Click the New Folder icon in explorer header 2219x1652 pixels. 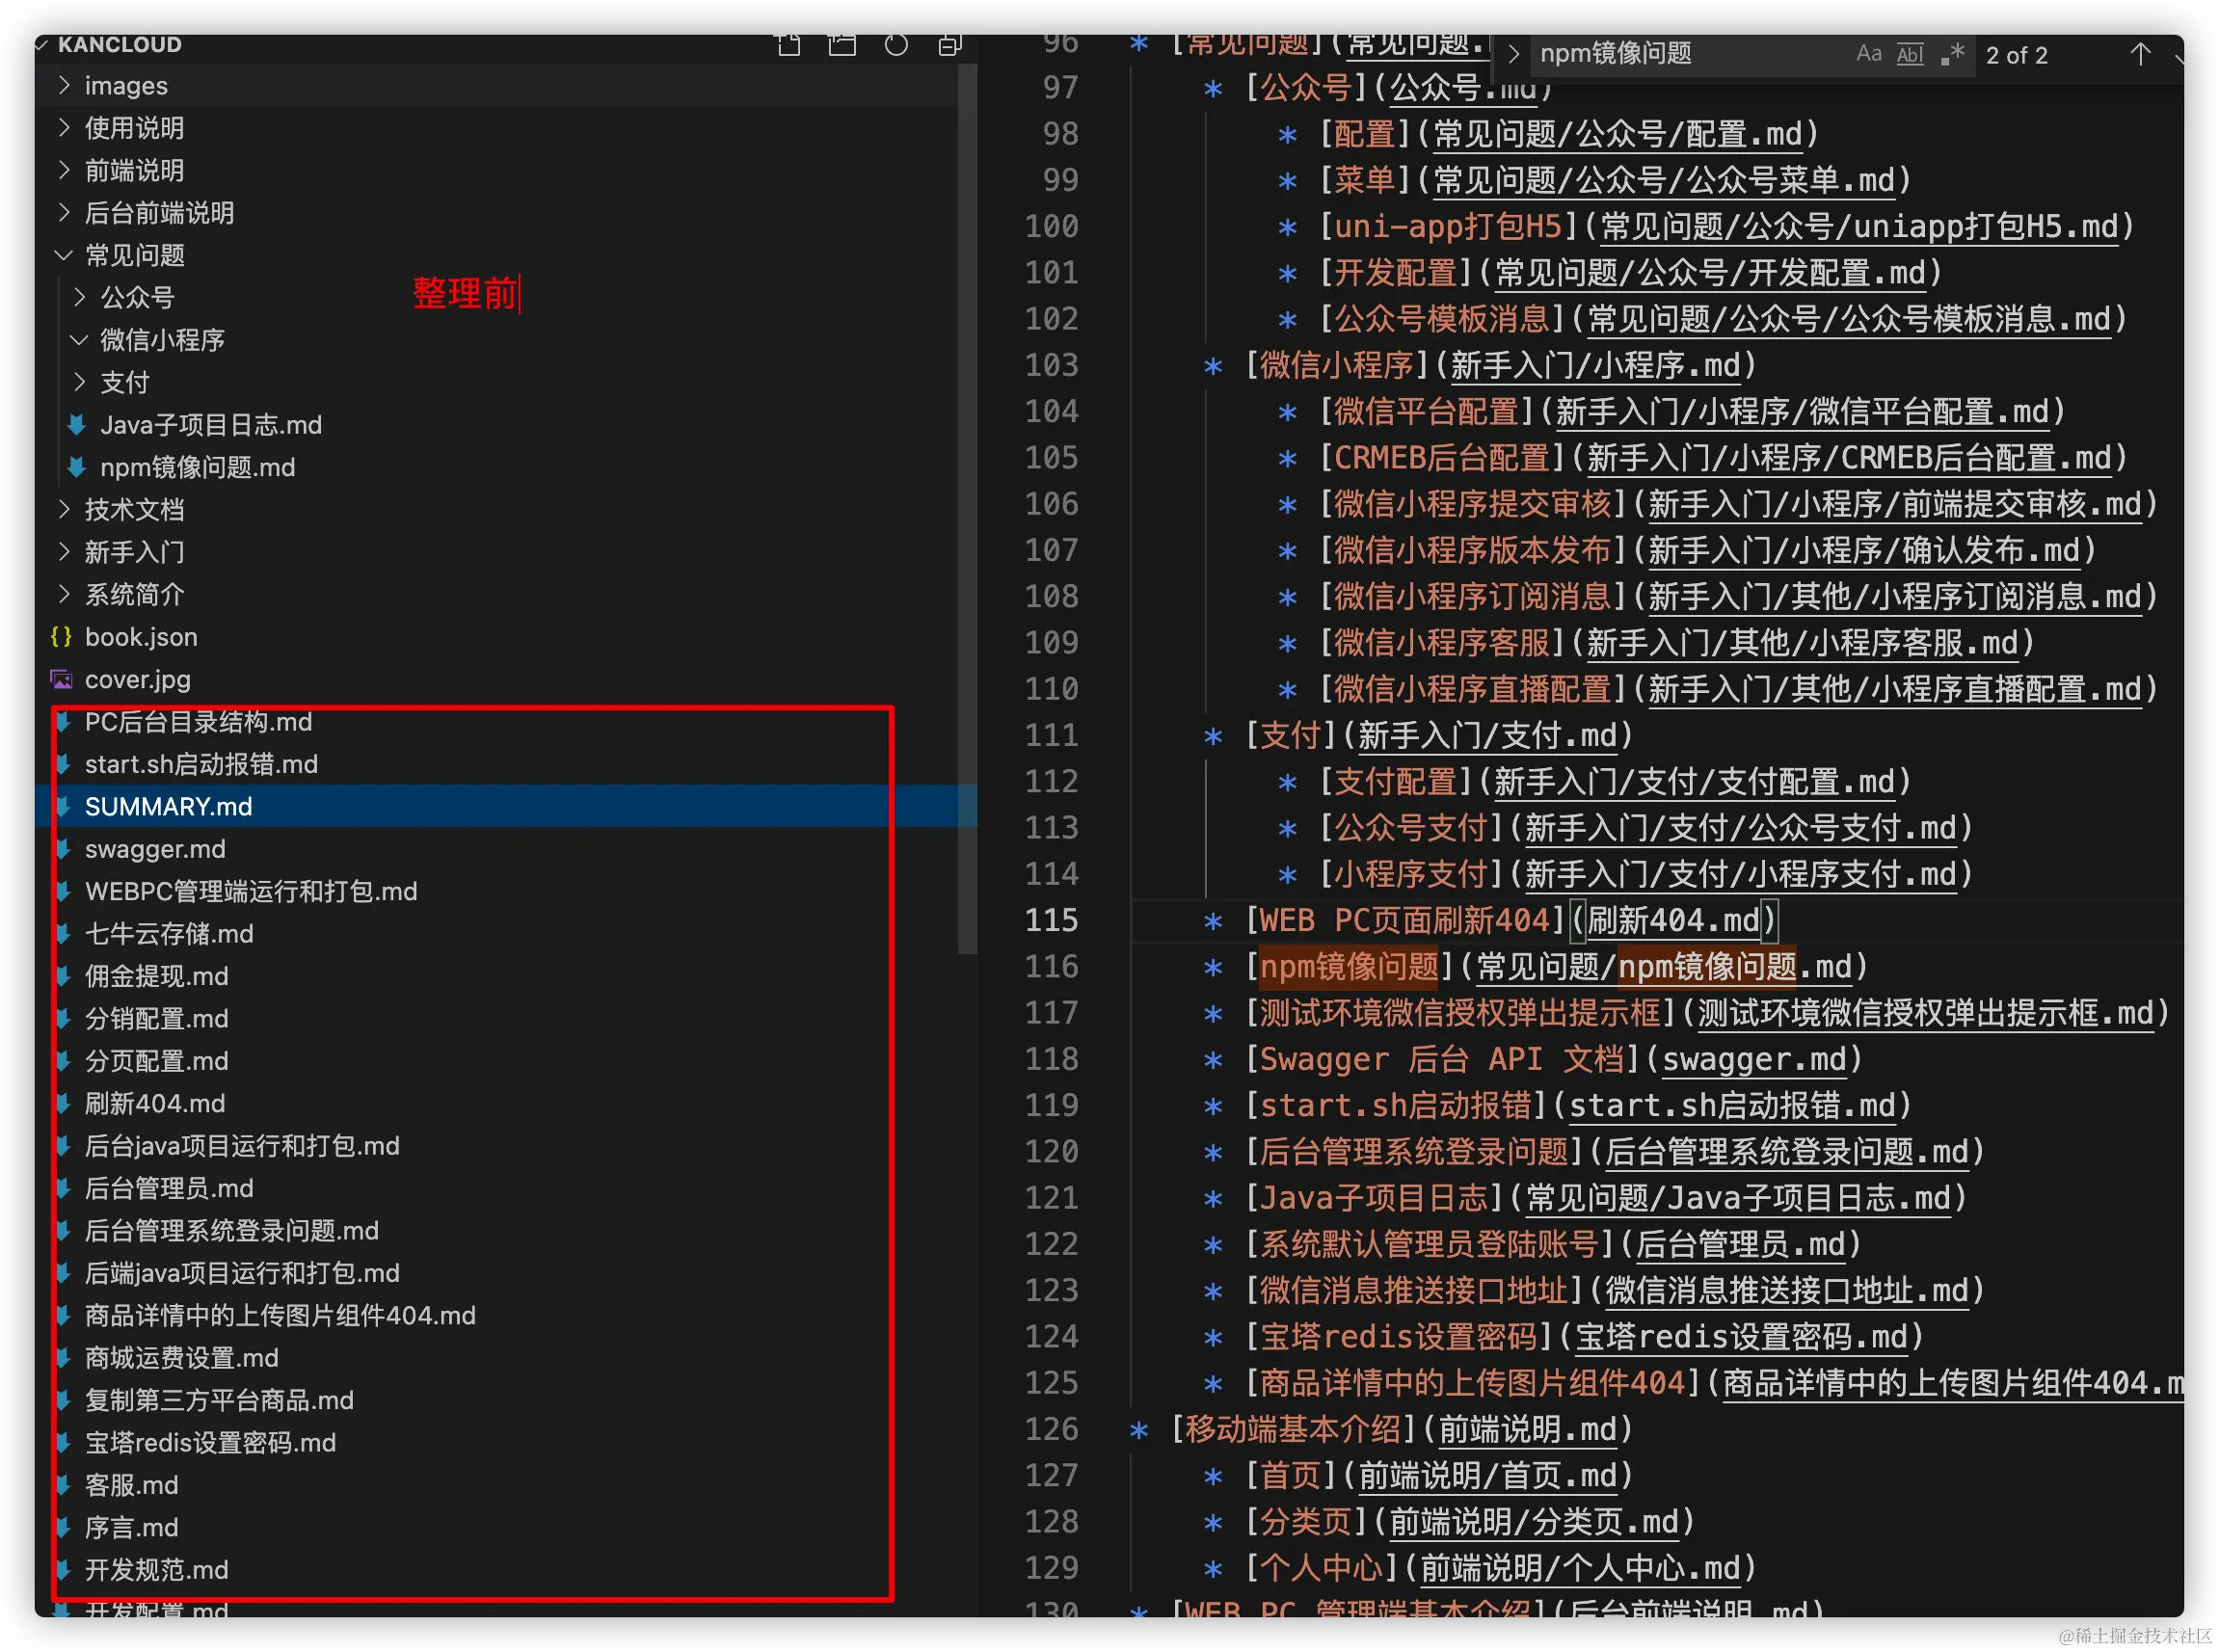tap(842, 45)
